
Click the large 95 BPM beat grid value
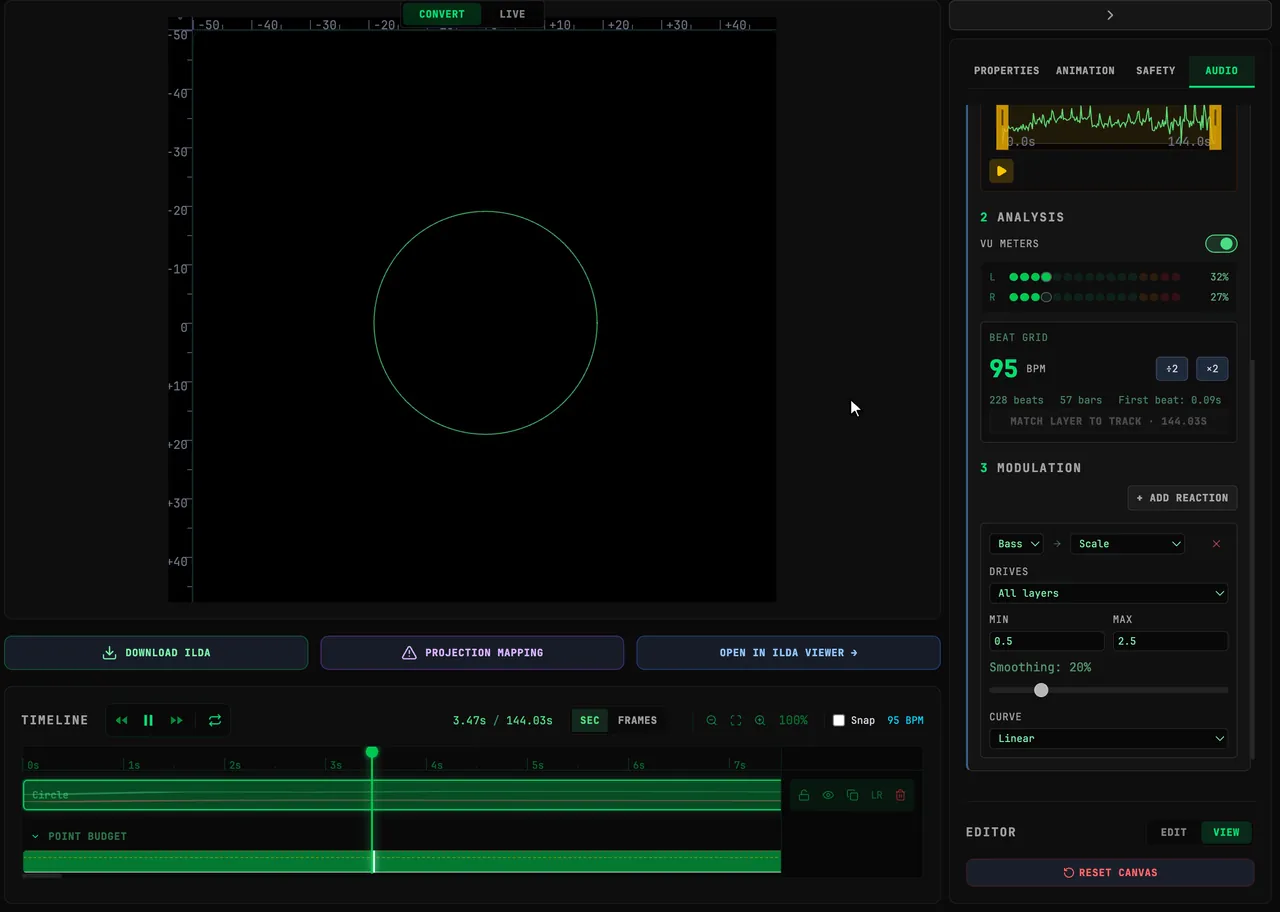click(x=1004, y=368)
